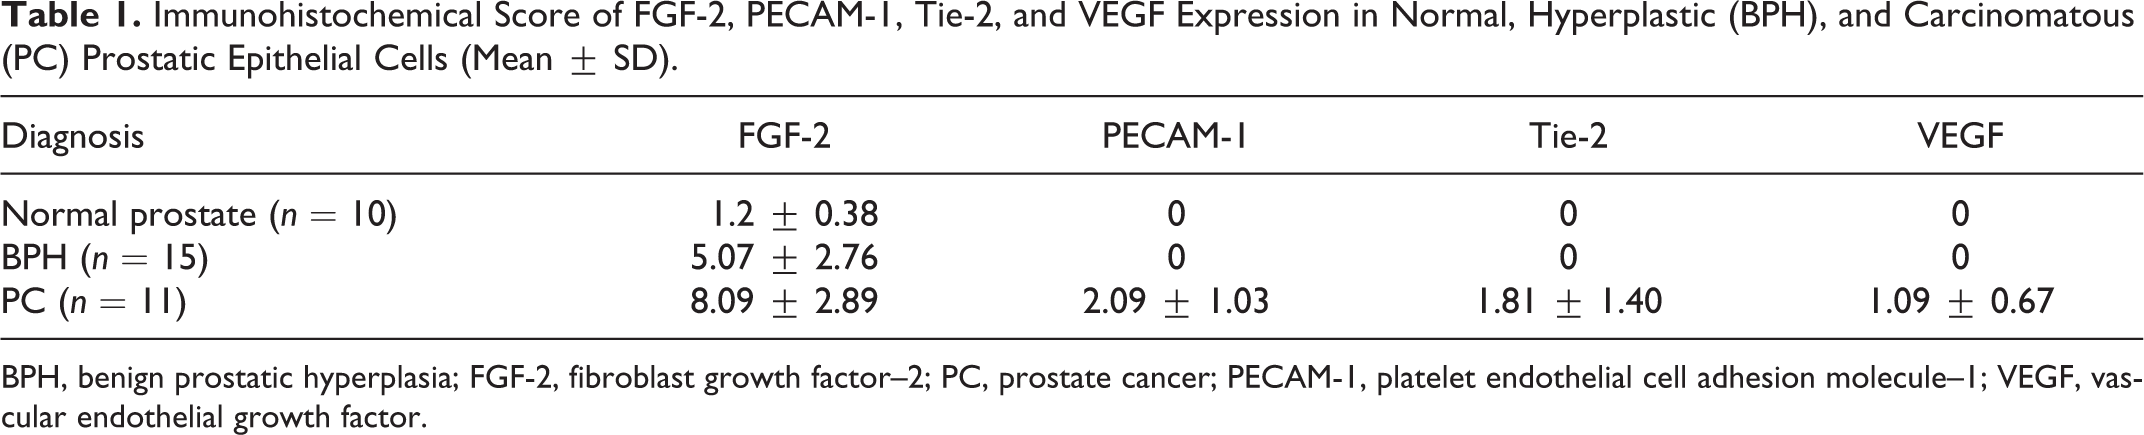2144x435 pixels.
Task: Select the FGF-2 column header
Action: 784,137
